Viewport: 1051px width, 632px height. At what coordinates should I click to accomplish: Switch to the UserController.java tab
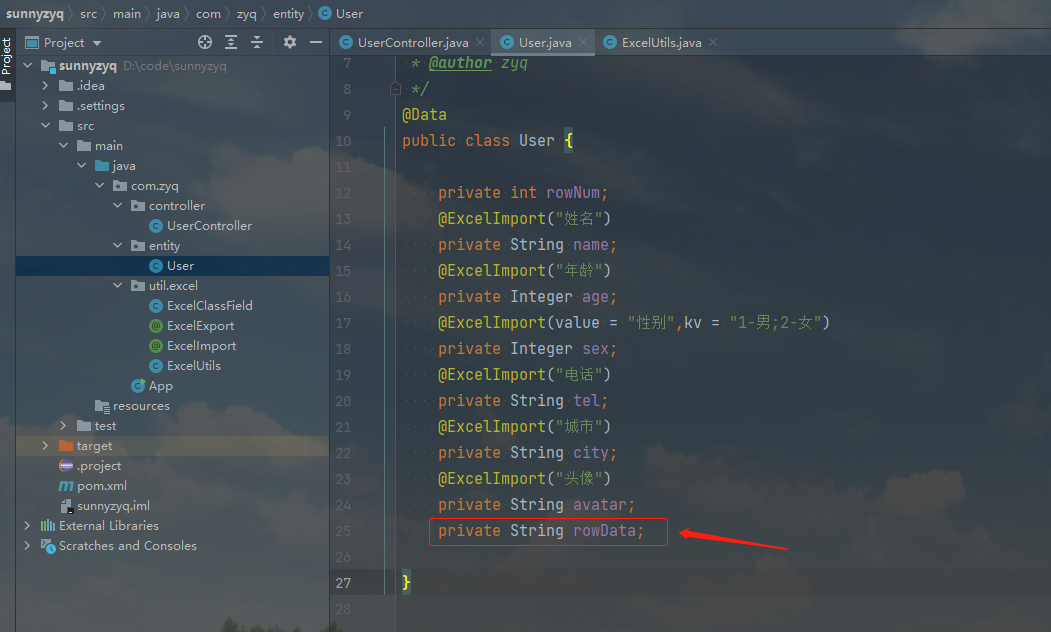412,43
